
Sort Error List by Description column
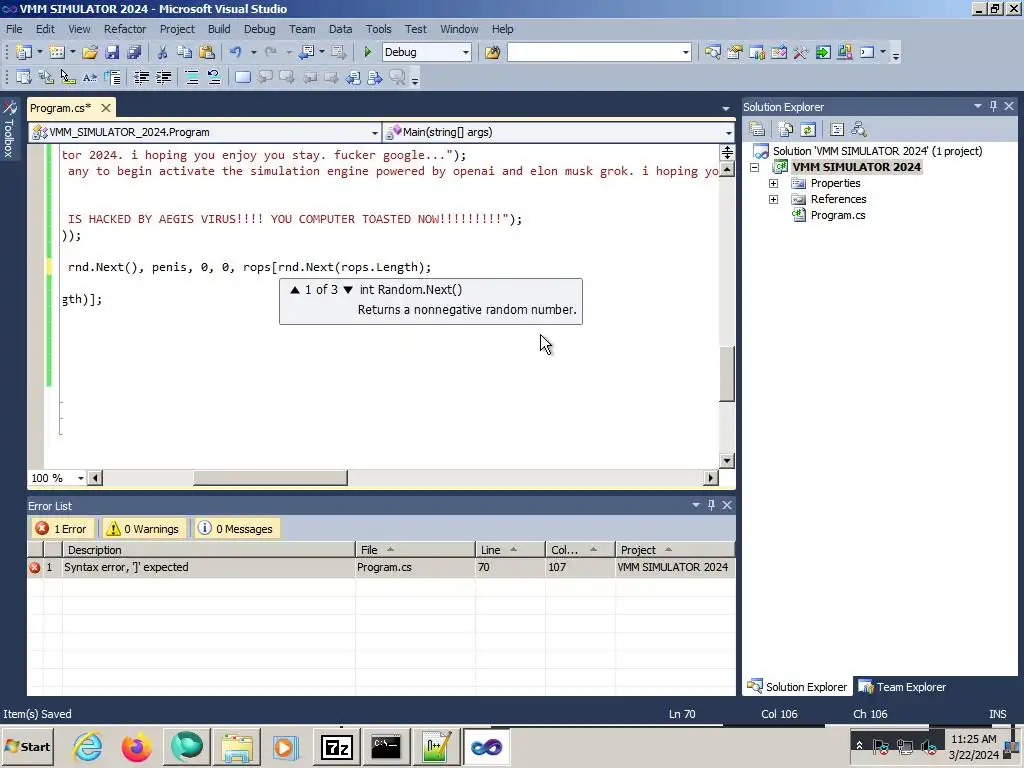pyautogui.click(x=208, y=550)
